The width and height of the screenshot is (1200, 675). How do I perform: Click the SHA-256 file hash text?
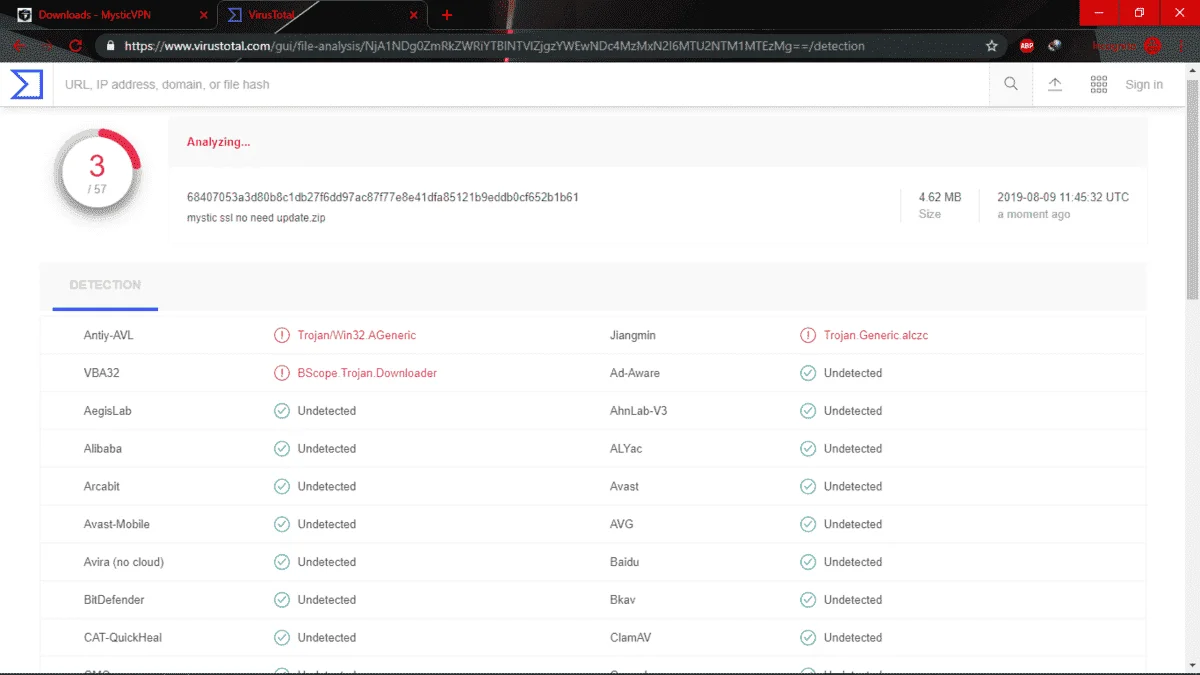(x=383, y=197)
